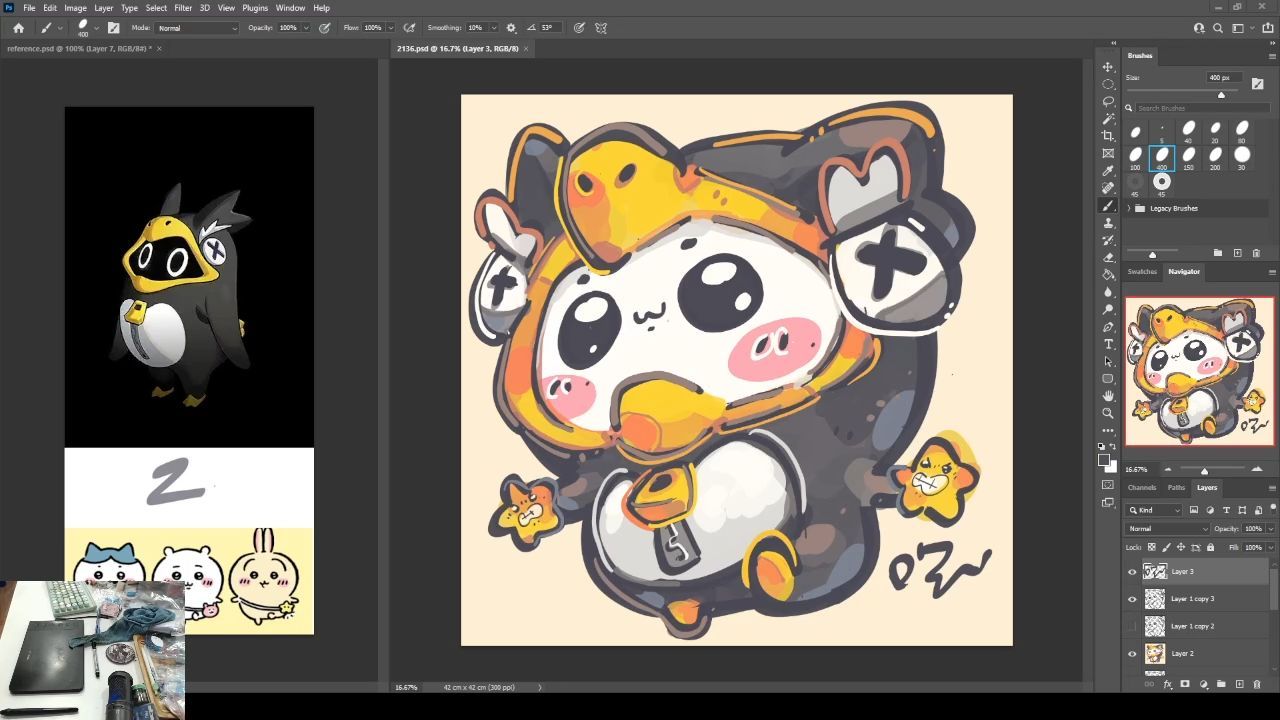Select the Eyedropper tool

(x=1108, y=171)
